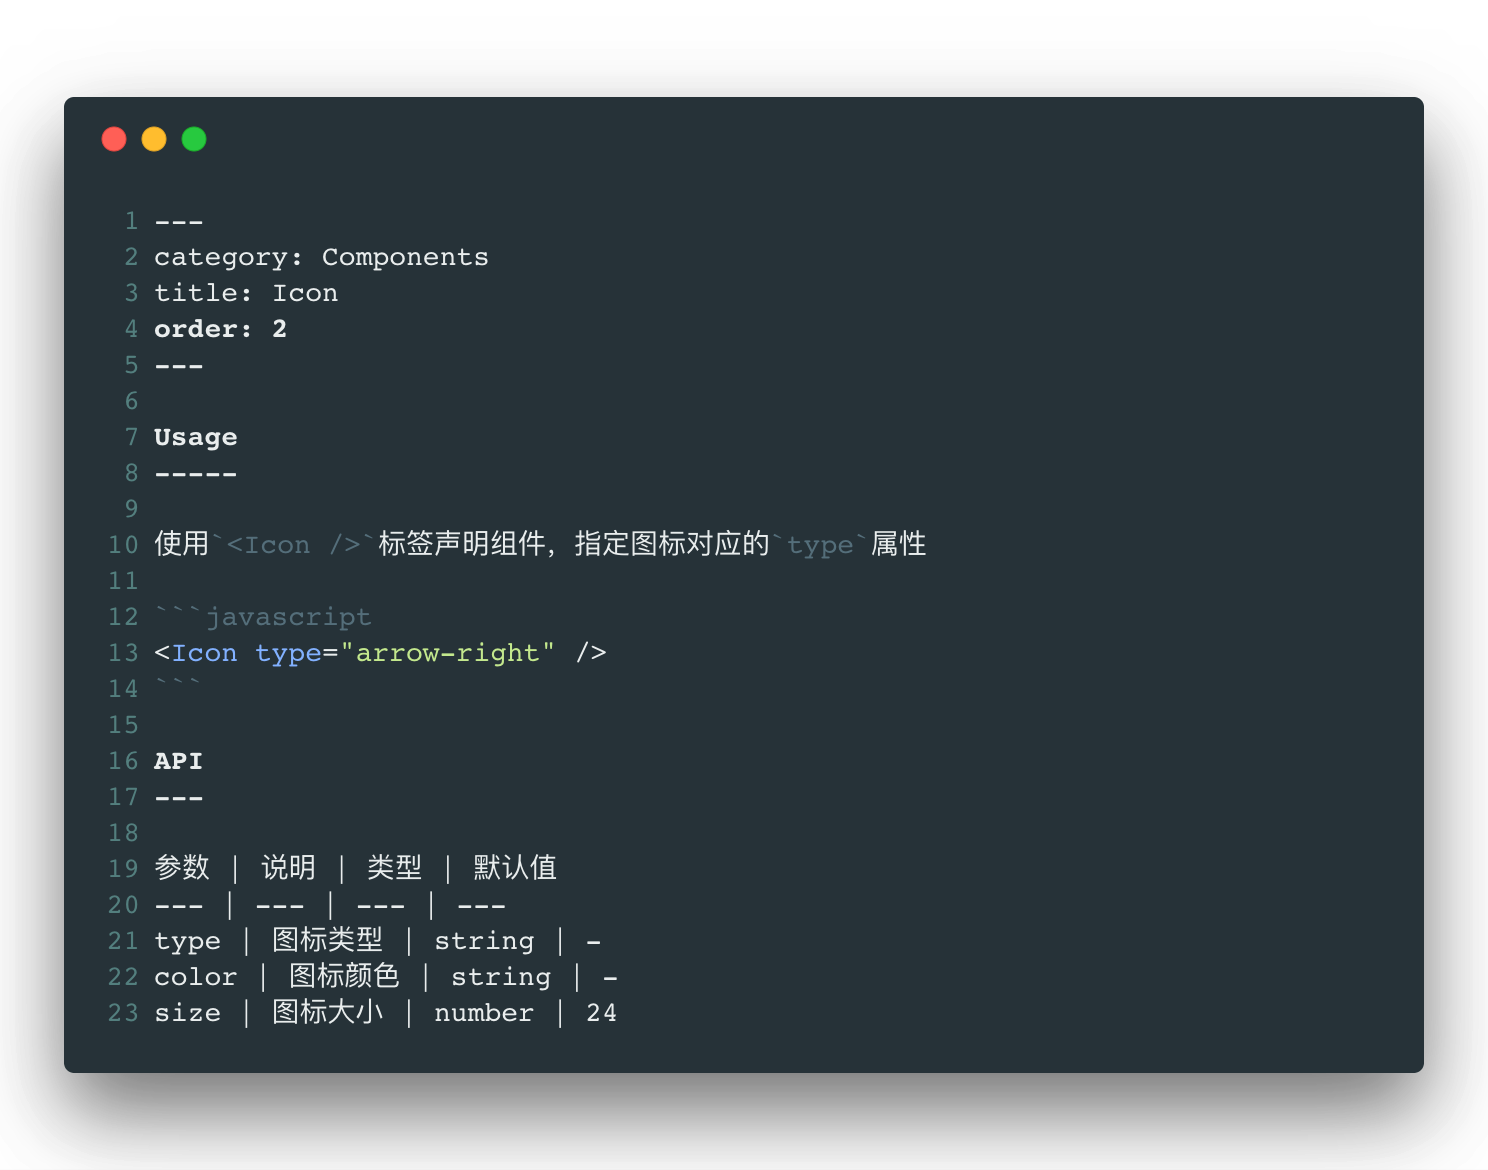Select the Icon component tag on line 13
This screenshot has width=1488, height=1170.
pyautogui.click(x=204, y=653)
